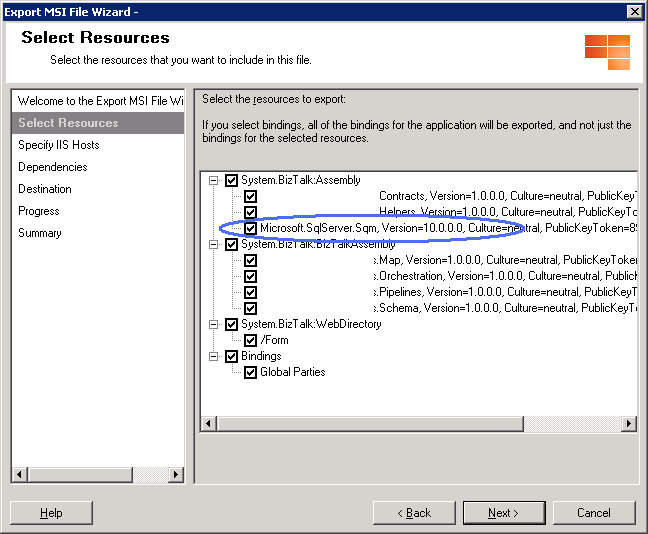Select the Destination wizard step
The width and height of the screenshot is (648, 534).
click(x=45, y=189)
